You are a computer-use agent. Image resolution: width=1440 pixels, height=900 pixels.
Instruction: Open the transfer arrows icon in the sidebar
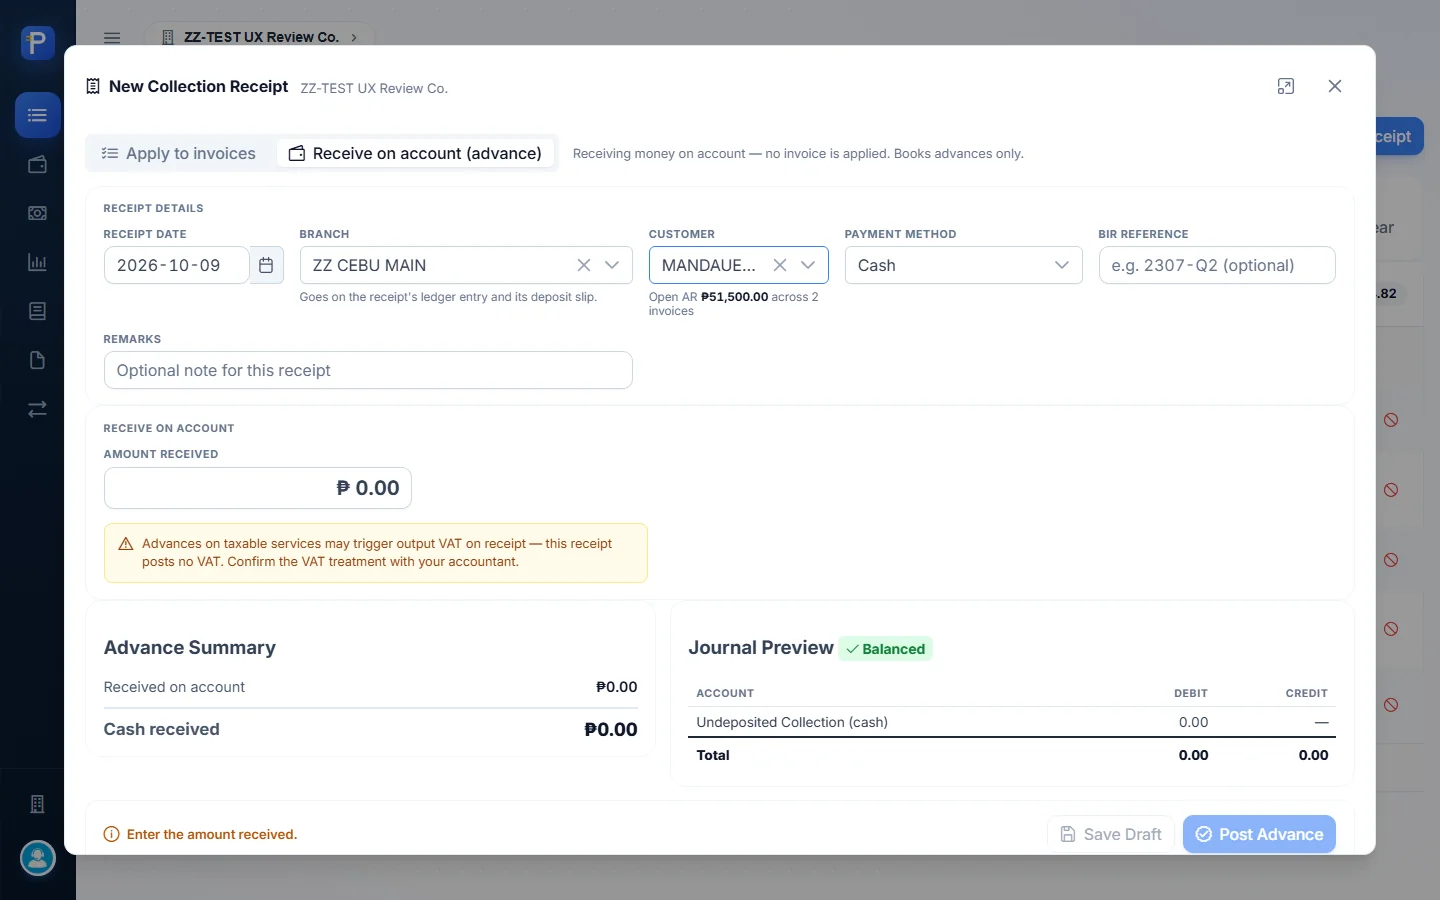37,409
